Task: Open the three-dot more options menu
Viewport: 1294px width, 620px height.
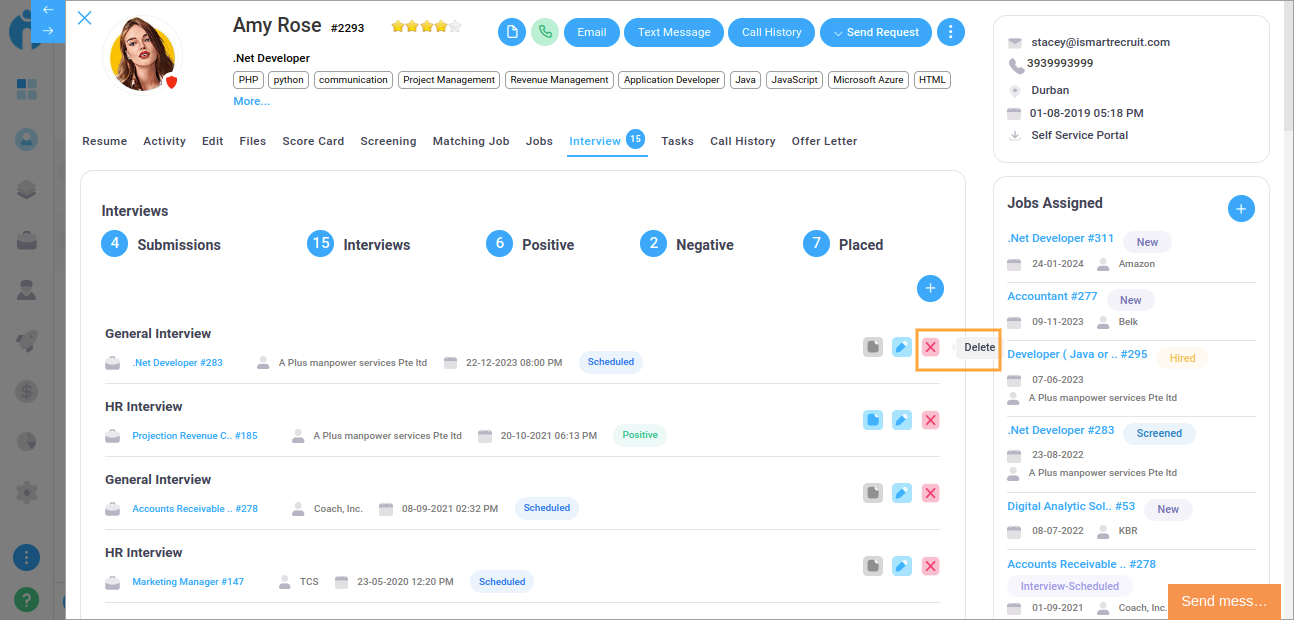Action: point(951,32)
